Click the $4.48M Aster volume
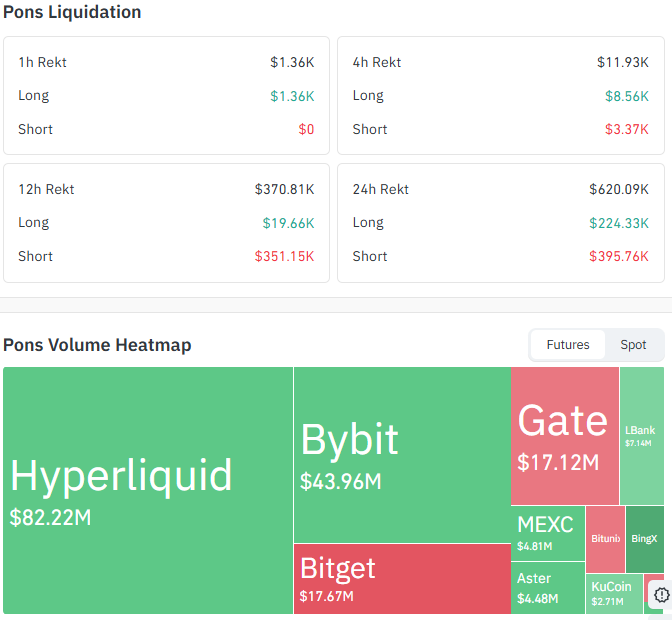 coord(537,598)
